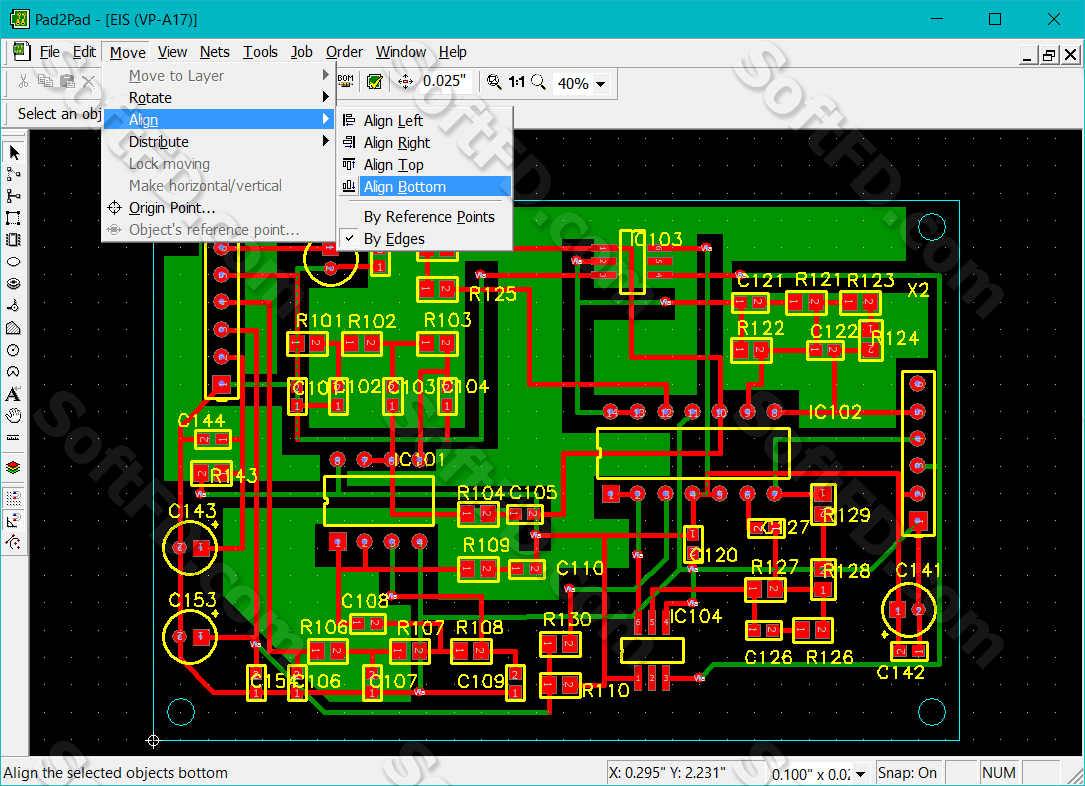Click the zoom to fit magnifier icon
The image size is (1085, 786).
[x=494, y=82]
